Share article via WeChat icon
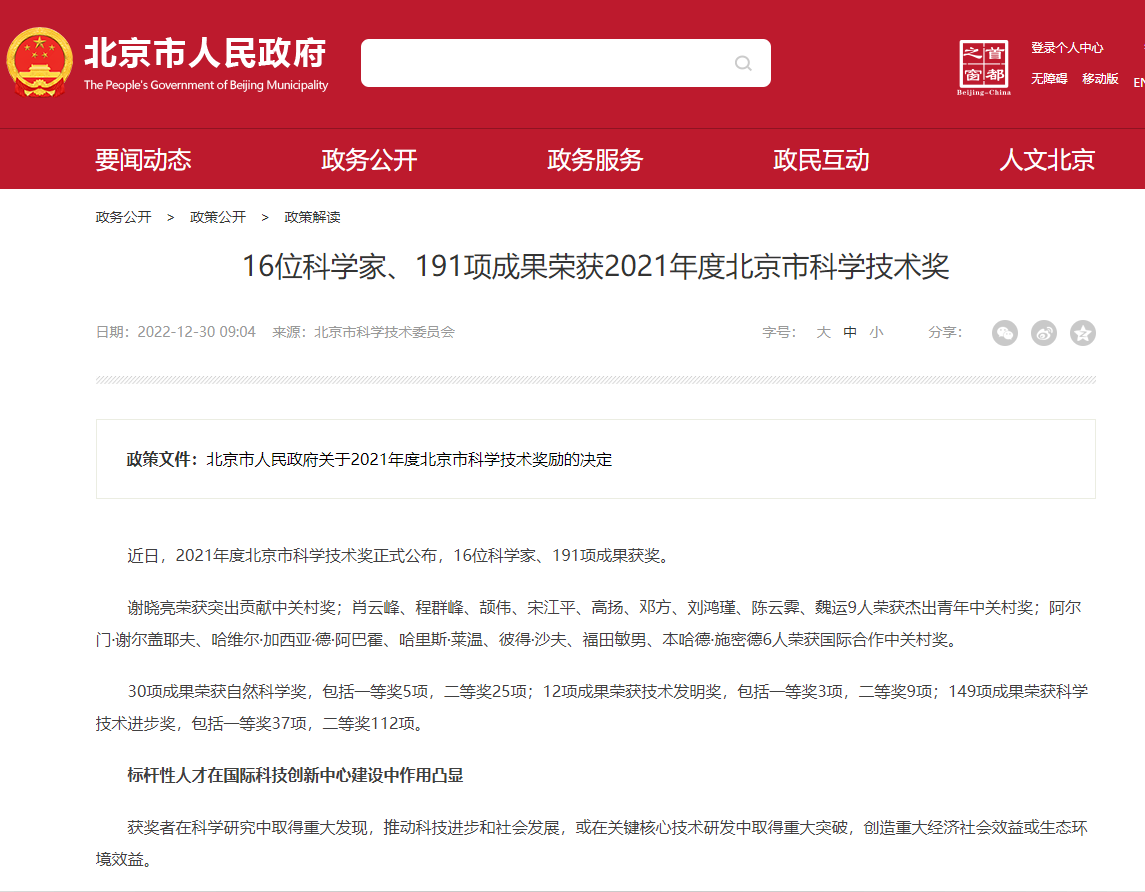 point(1004,333)
